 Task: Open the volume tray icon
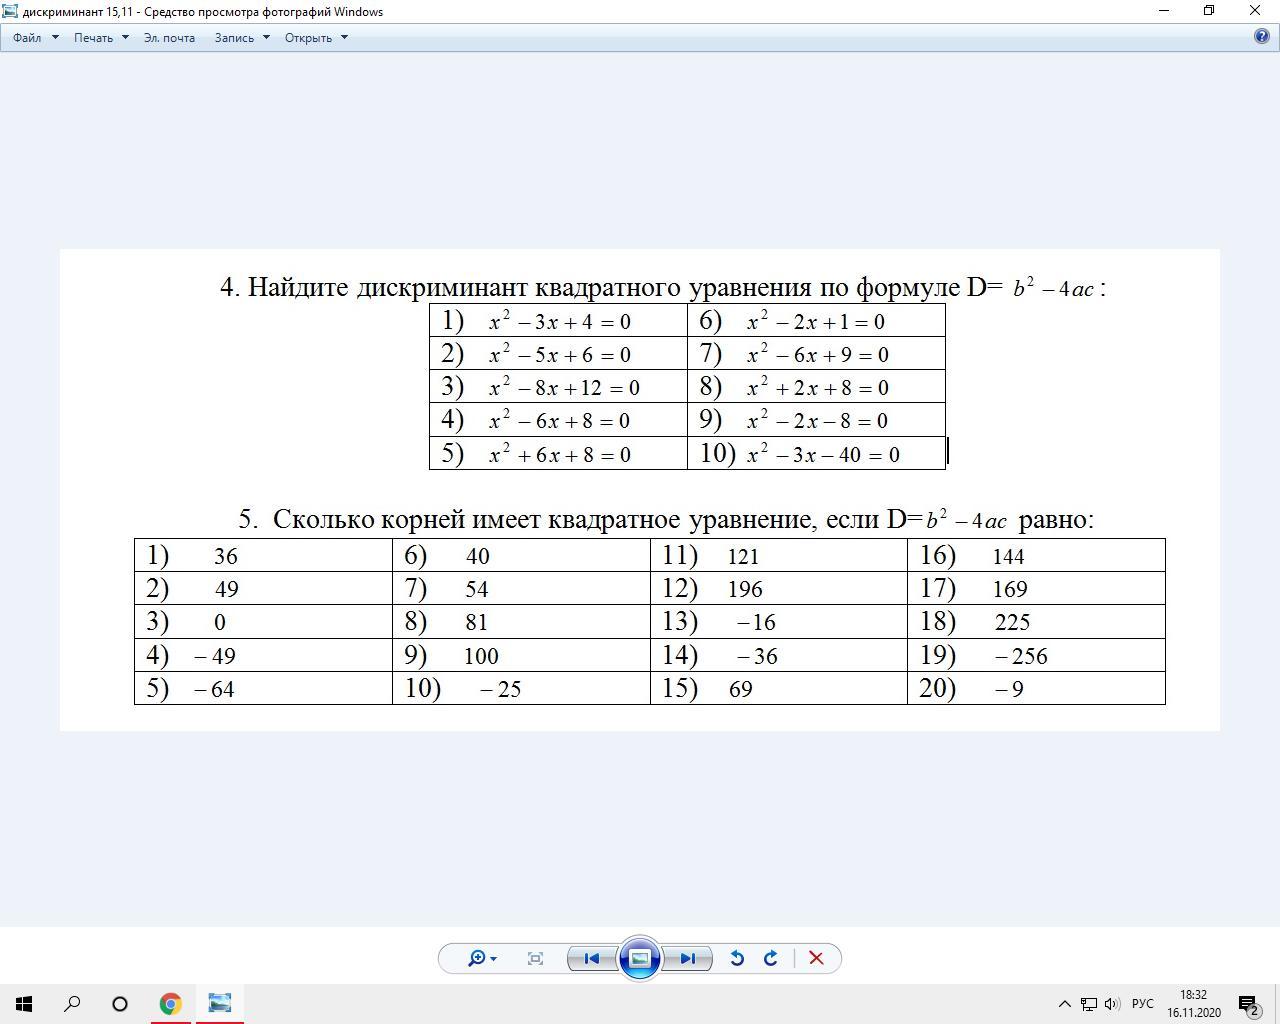click(x=1112, y=1004)
